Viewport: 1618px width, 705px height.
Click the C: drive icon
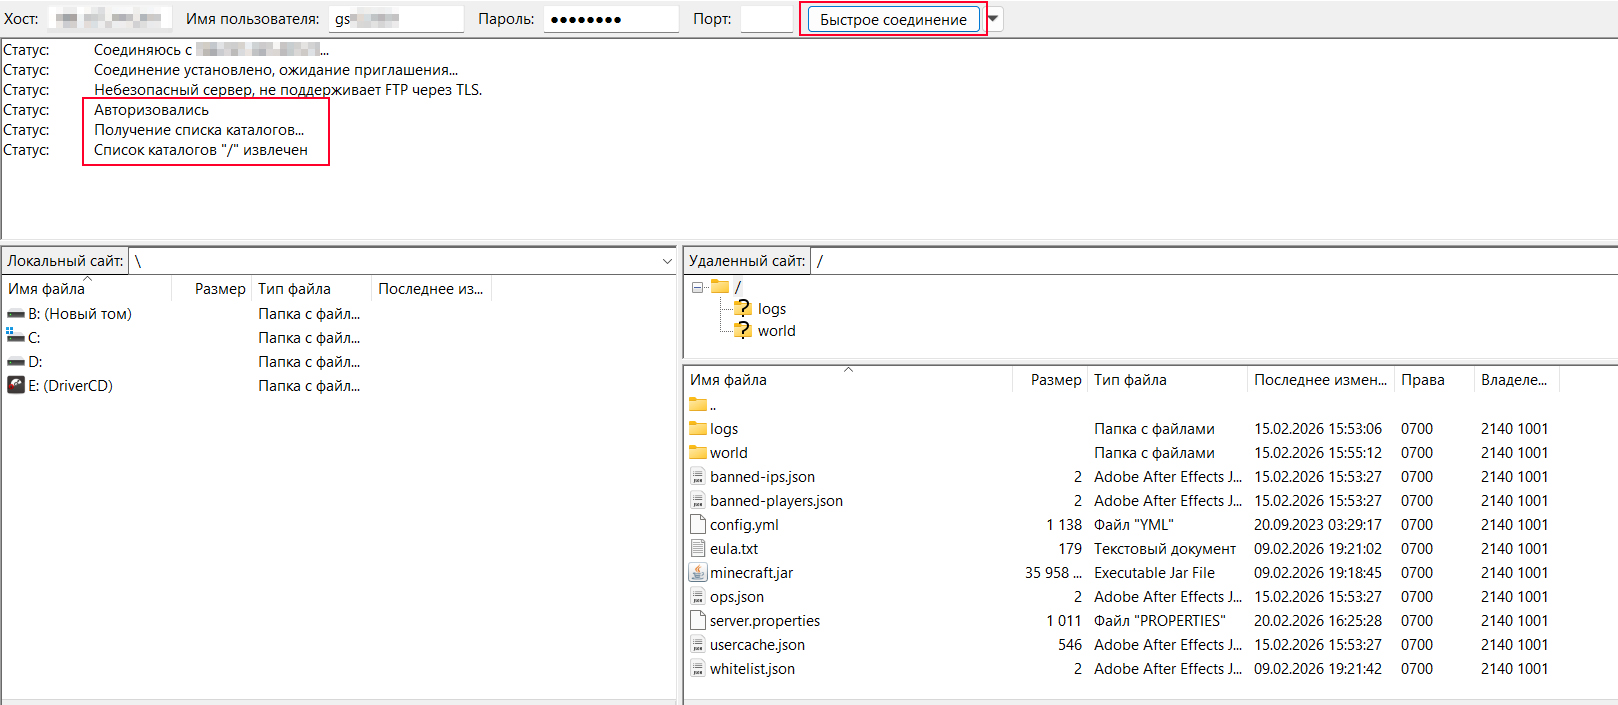(16, 338)
